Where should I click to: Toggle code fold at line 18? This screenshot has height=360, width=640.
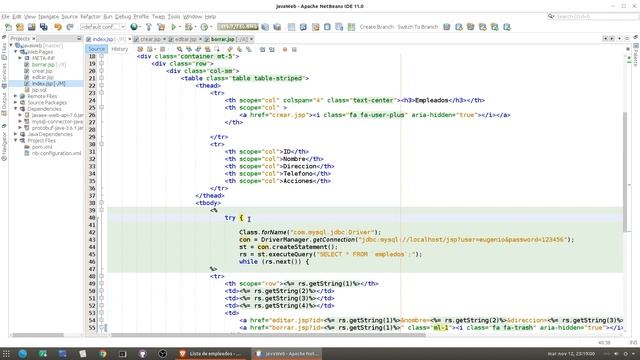click(101, 56)
